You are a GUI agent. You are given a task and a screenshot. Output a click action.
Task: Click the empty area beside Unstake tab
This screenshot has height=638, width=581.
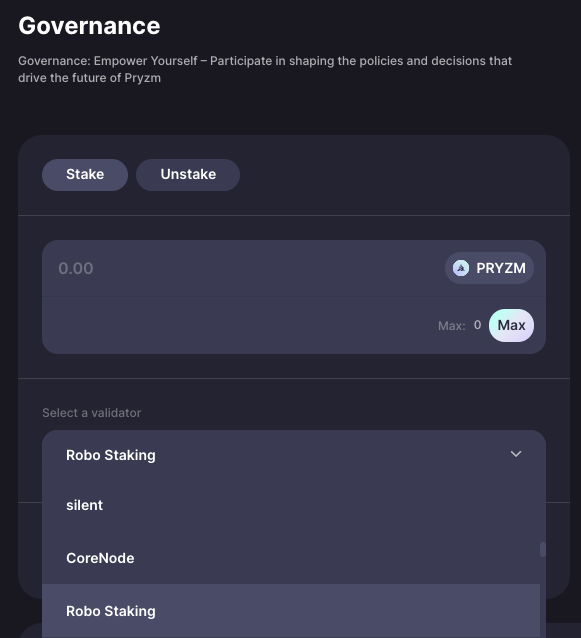[x=403, y=175]
